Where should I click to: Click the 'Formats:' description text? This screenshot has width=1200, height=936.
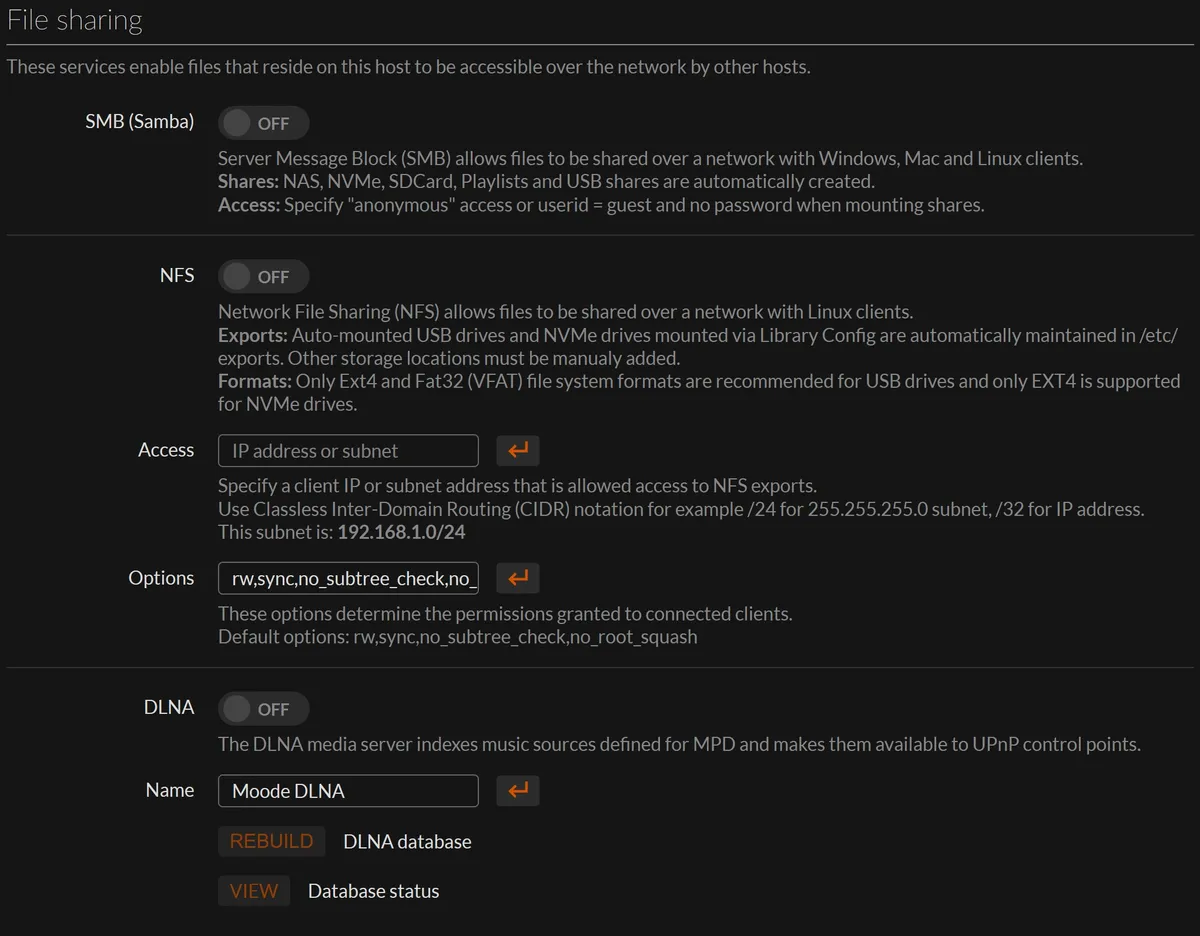(x=699, y=392)
